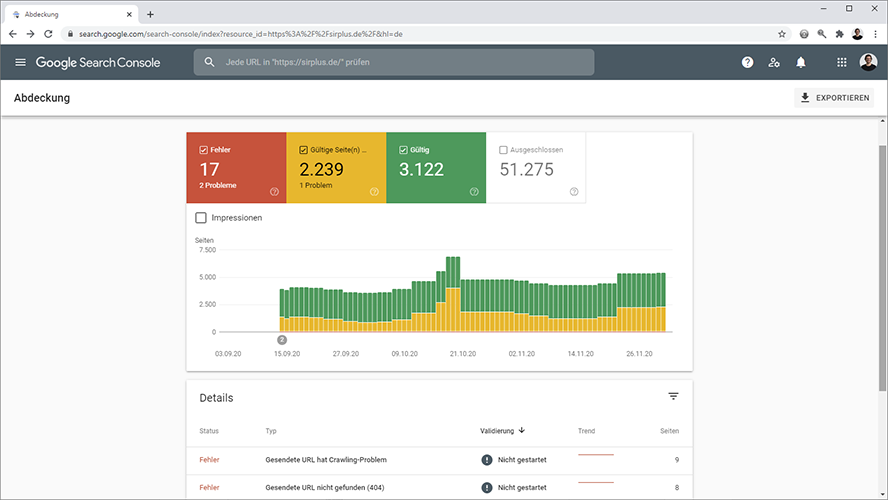This screenshot has width=888, height=500.
Task: Enable the Impressionen checkbox
Action: pyautogui.click(x=200, y=217)
